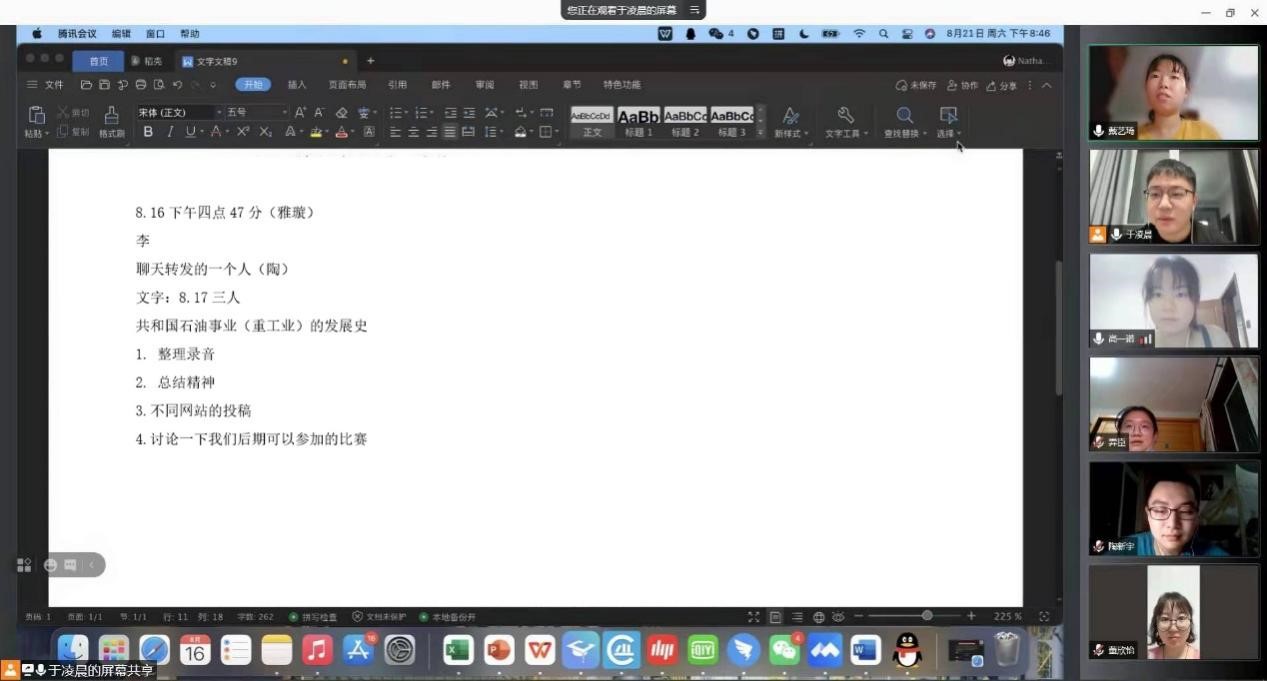Screen dimensions: 1267x681
Task: Apply the Heading 1 (标题 1) style
Action: click(x=638, y=121)
